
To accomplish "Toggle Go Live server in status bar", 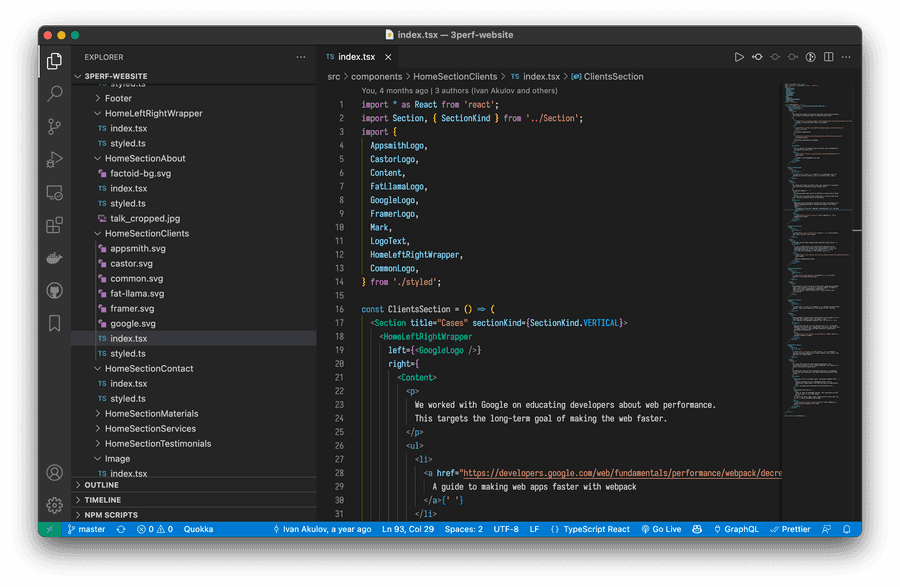I will pyautogui.click(x=661, y=529).
